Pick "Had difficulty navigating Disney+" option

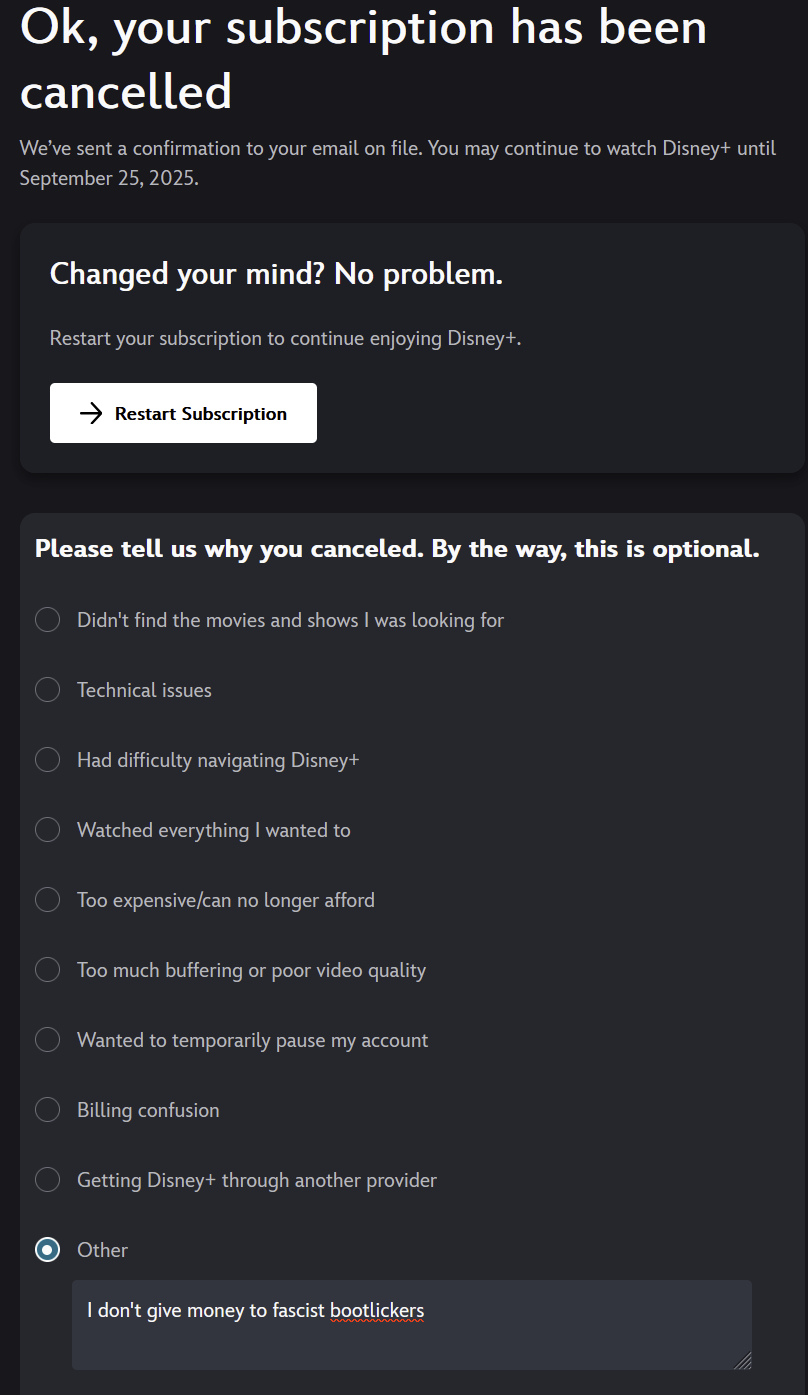48,760
